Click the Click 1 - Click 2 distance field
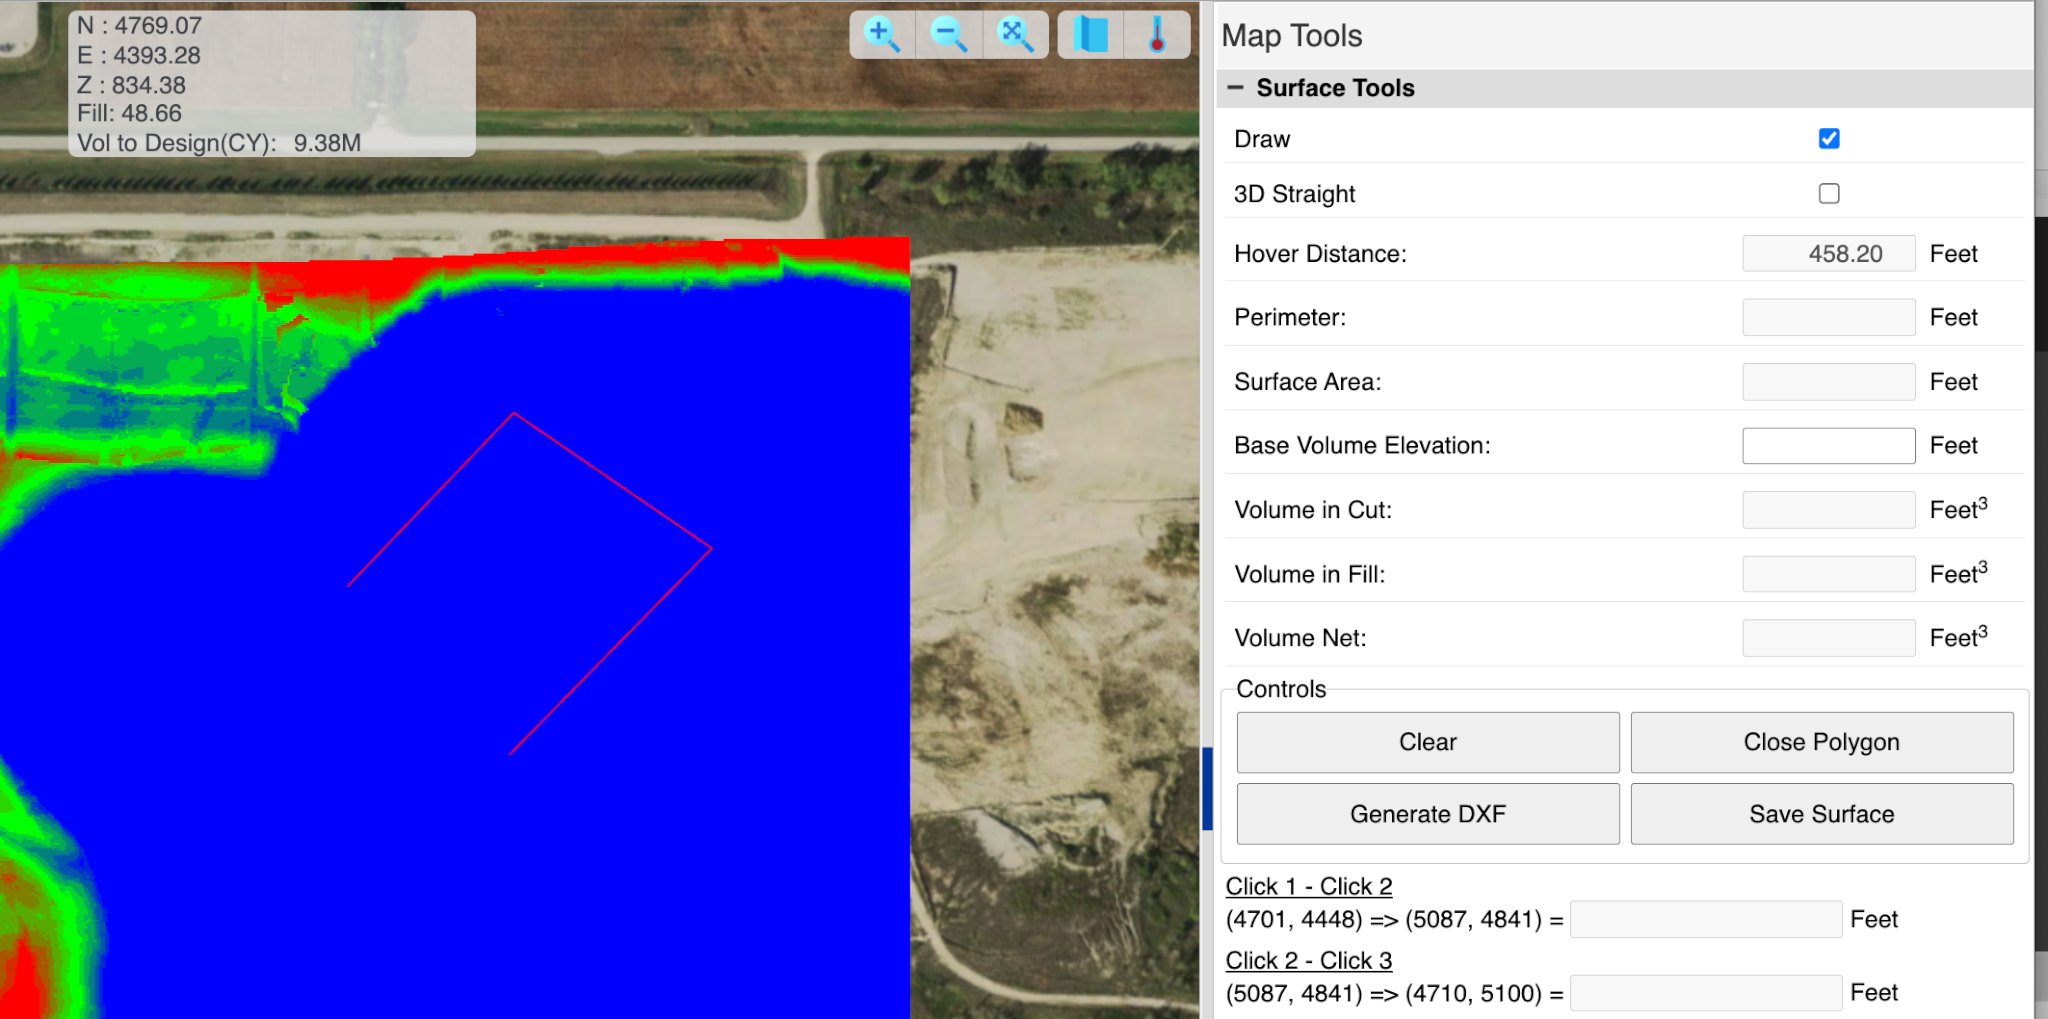Image resolution: width=2048 pixels, height=1019 pixels. tap(1706, 919)
